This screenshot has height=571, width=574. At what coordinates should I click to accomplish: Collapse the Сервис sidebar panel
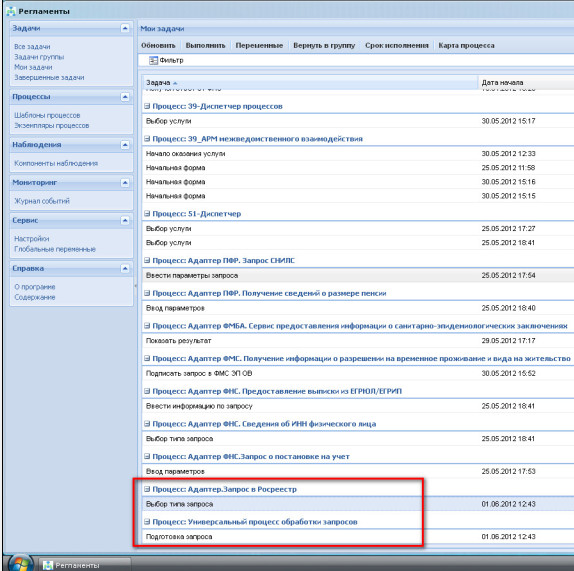(125, 220)
